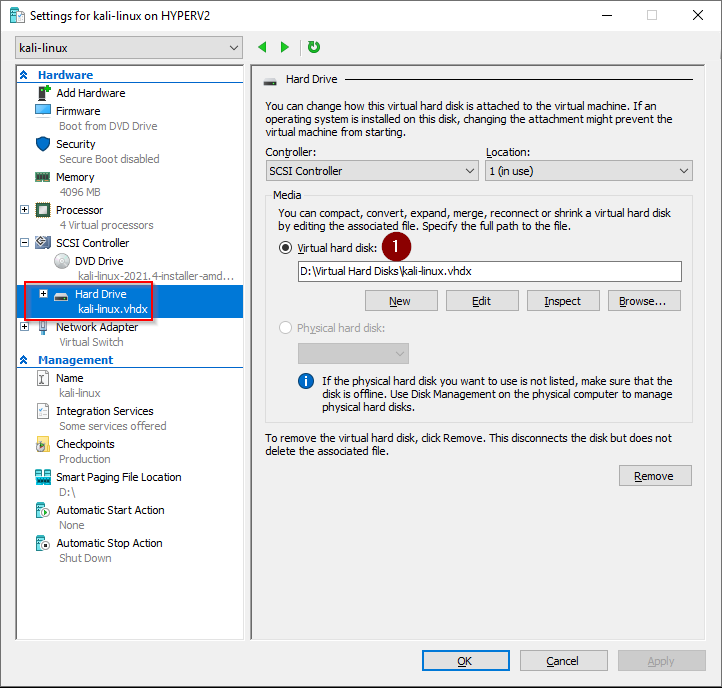The width and height of the screenshot is (722, 688).
Task: Click the Remove button
Action: (x=654, y=476)
